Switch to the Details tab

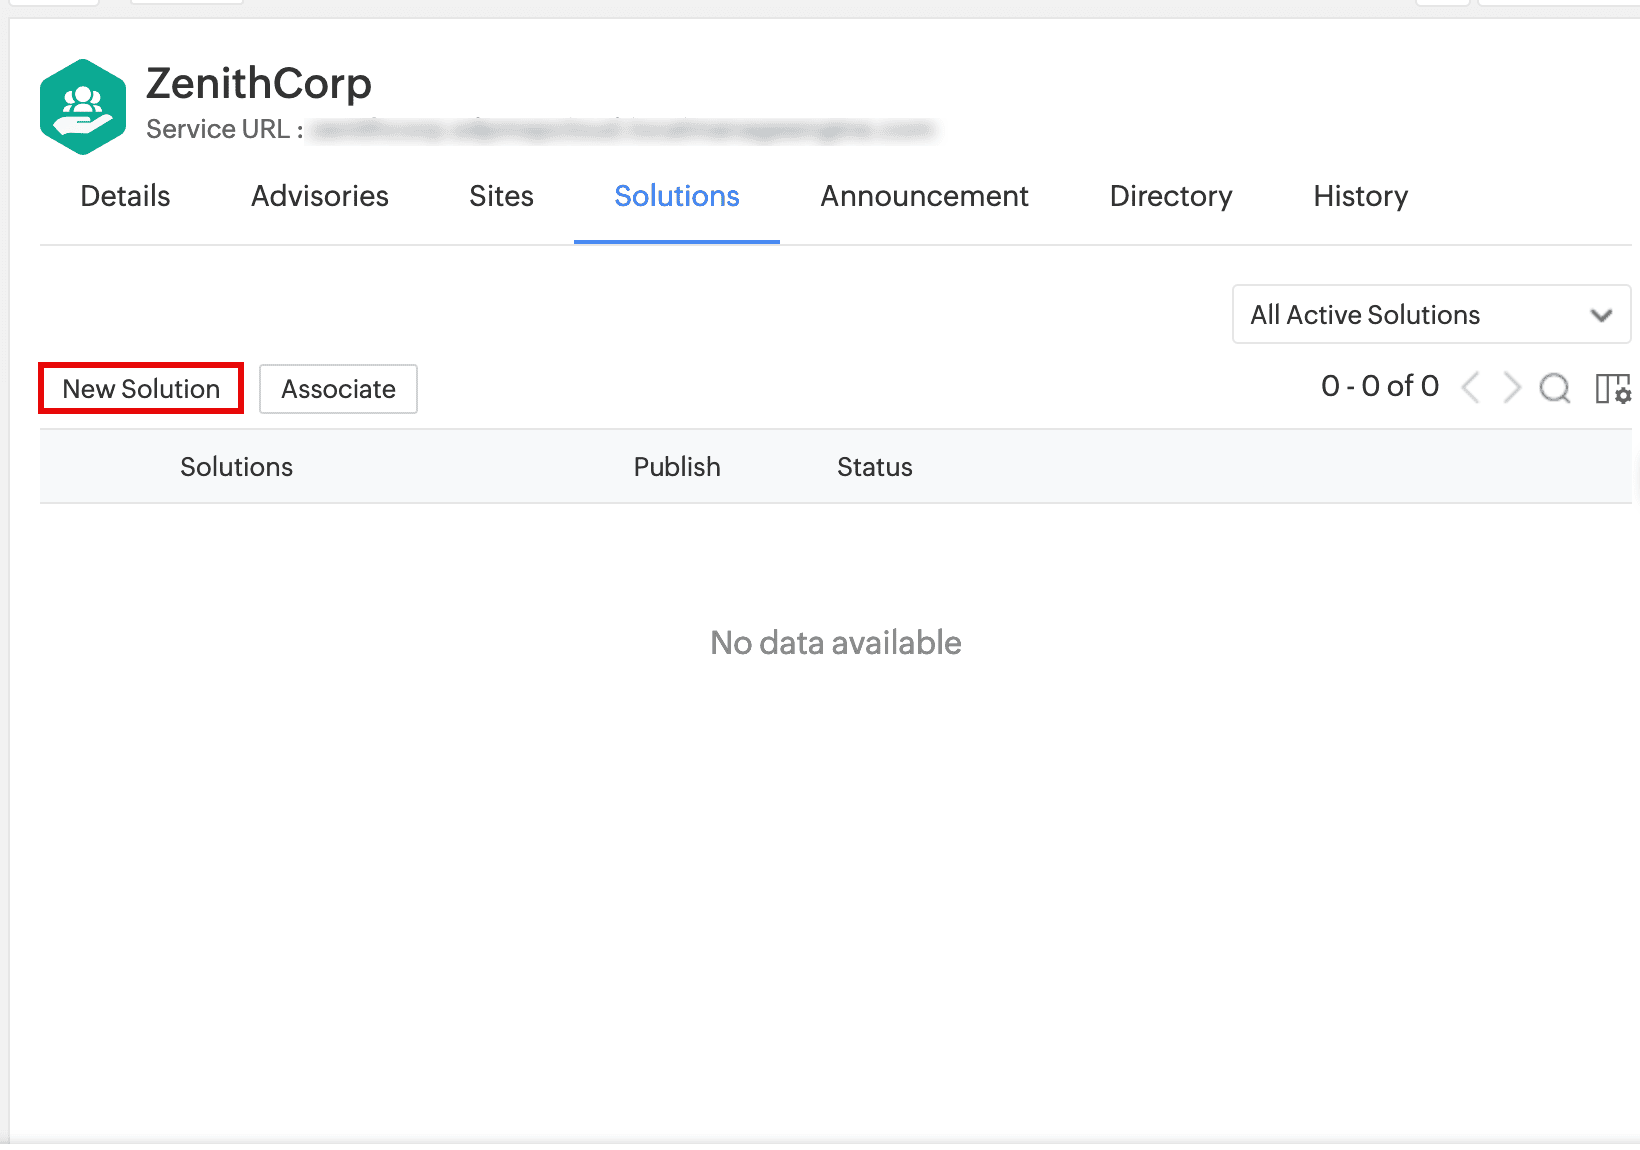[x=125, y=196]
